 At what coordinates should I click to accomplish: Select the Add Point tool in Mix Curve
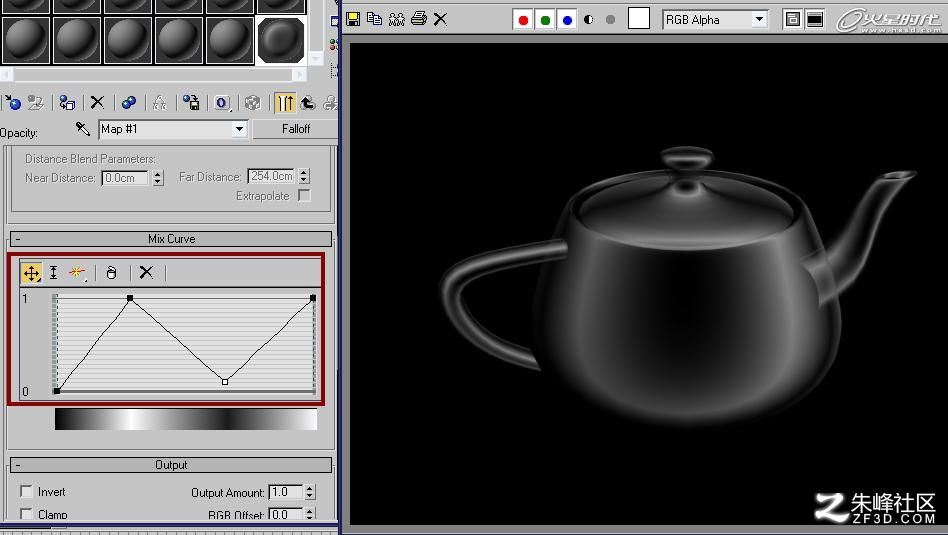(77, 273)
